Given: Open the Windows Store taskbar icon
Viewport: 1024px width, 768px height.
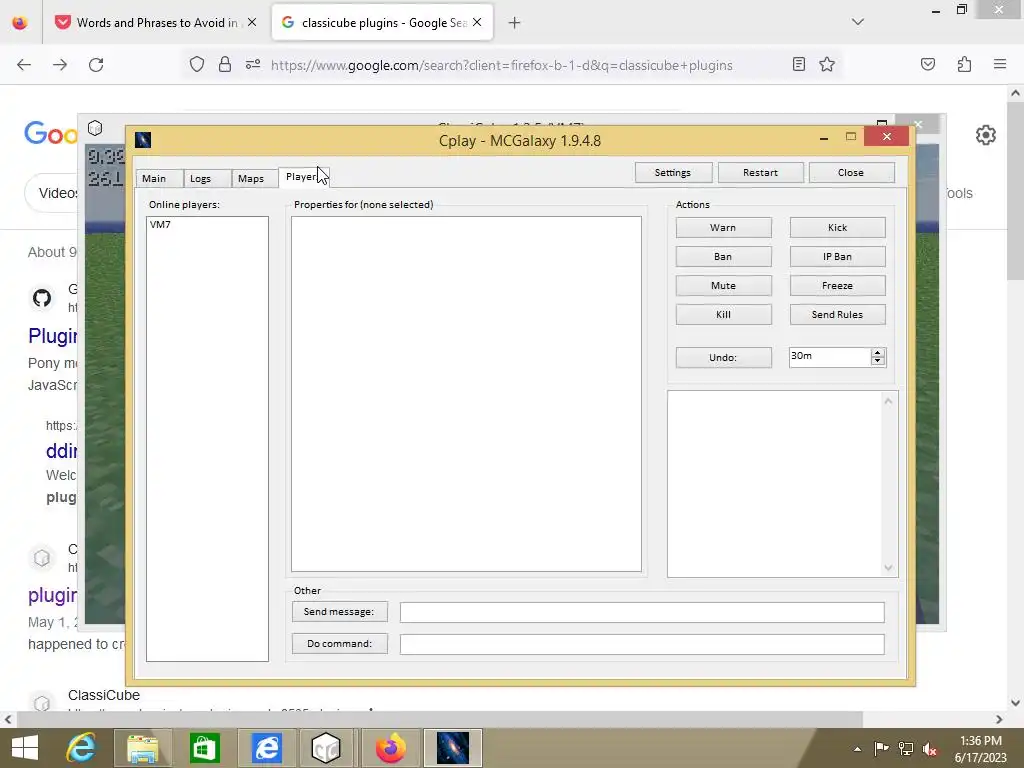Looking at the screenshot, I should [204, 748].
